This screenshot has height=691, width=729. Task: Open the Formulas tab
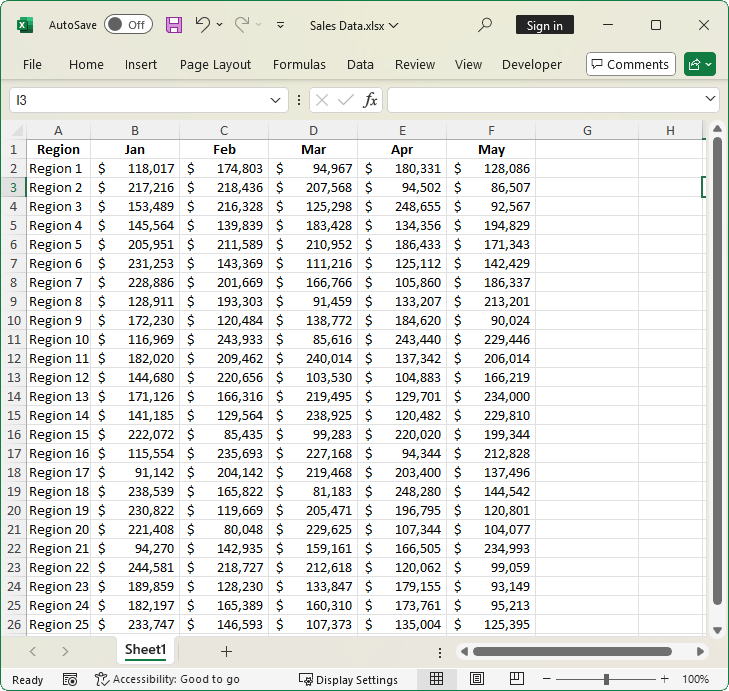299,64
